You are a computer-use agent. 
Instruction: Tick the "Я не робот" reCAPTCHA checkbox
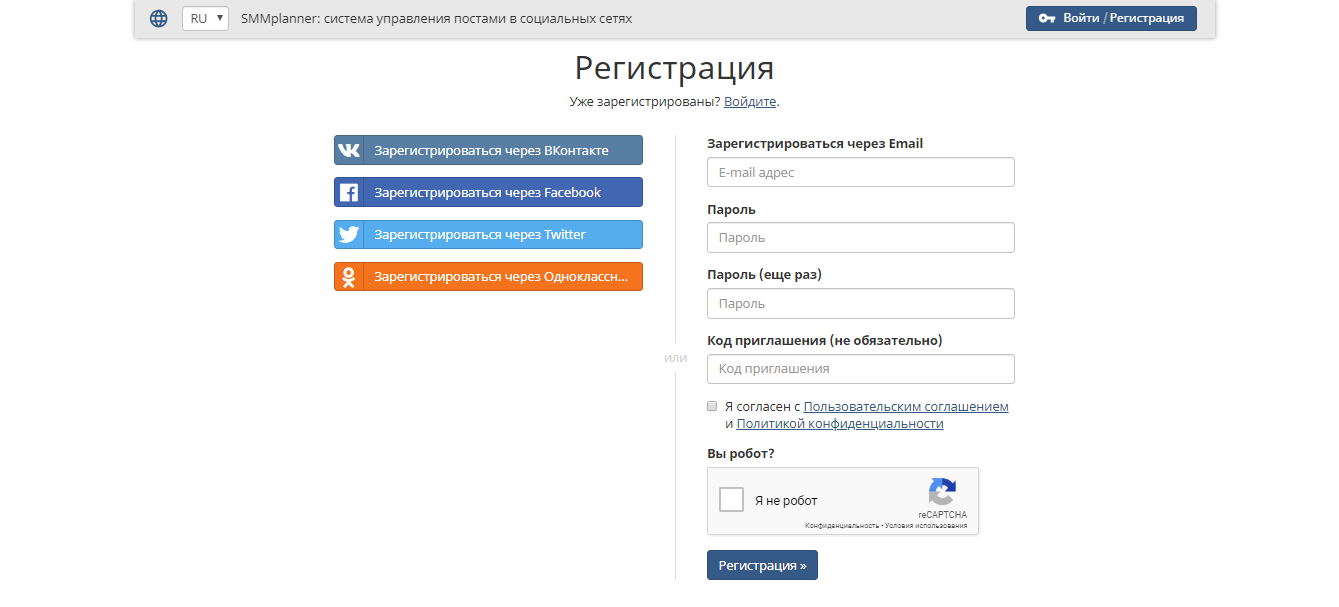point(732,500)
